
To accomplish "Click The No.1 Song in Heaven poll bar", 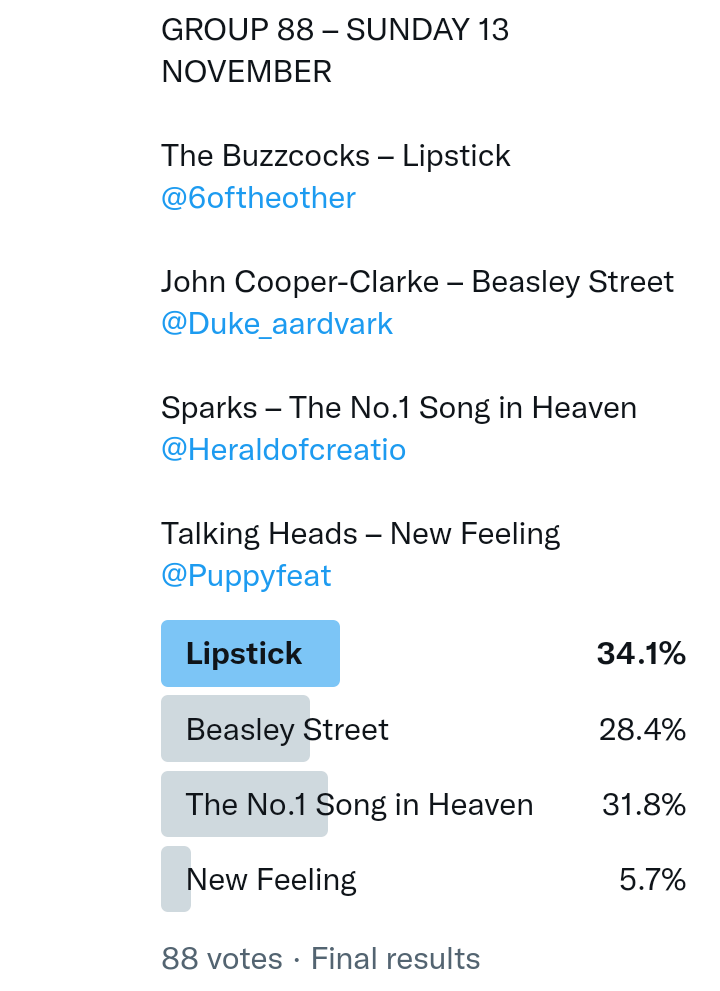I will click(244, 804).
